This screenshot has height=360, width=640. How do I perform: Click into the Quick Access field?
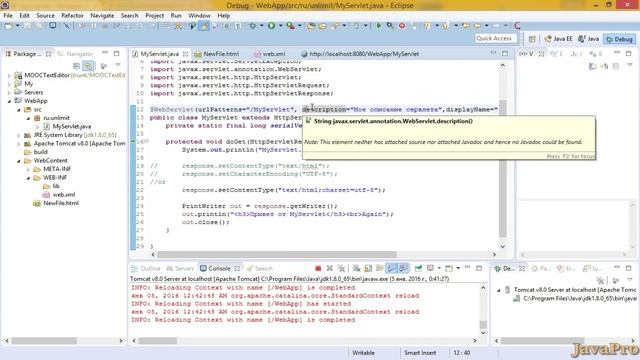[x=496, y=38]
